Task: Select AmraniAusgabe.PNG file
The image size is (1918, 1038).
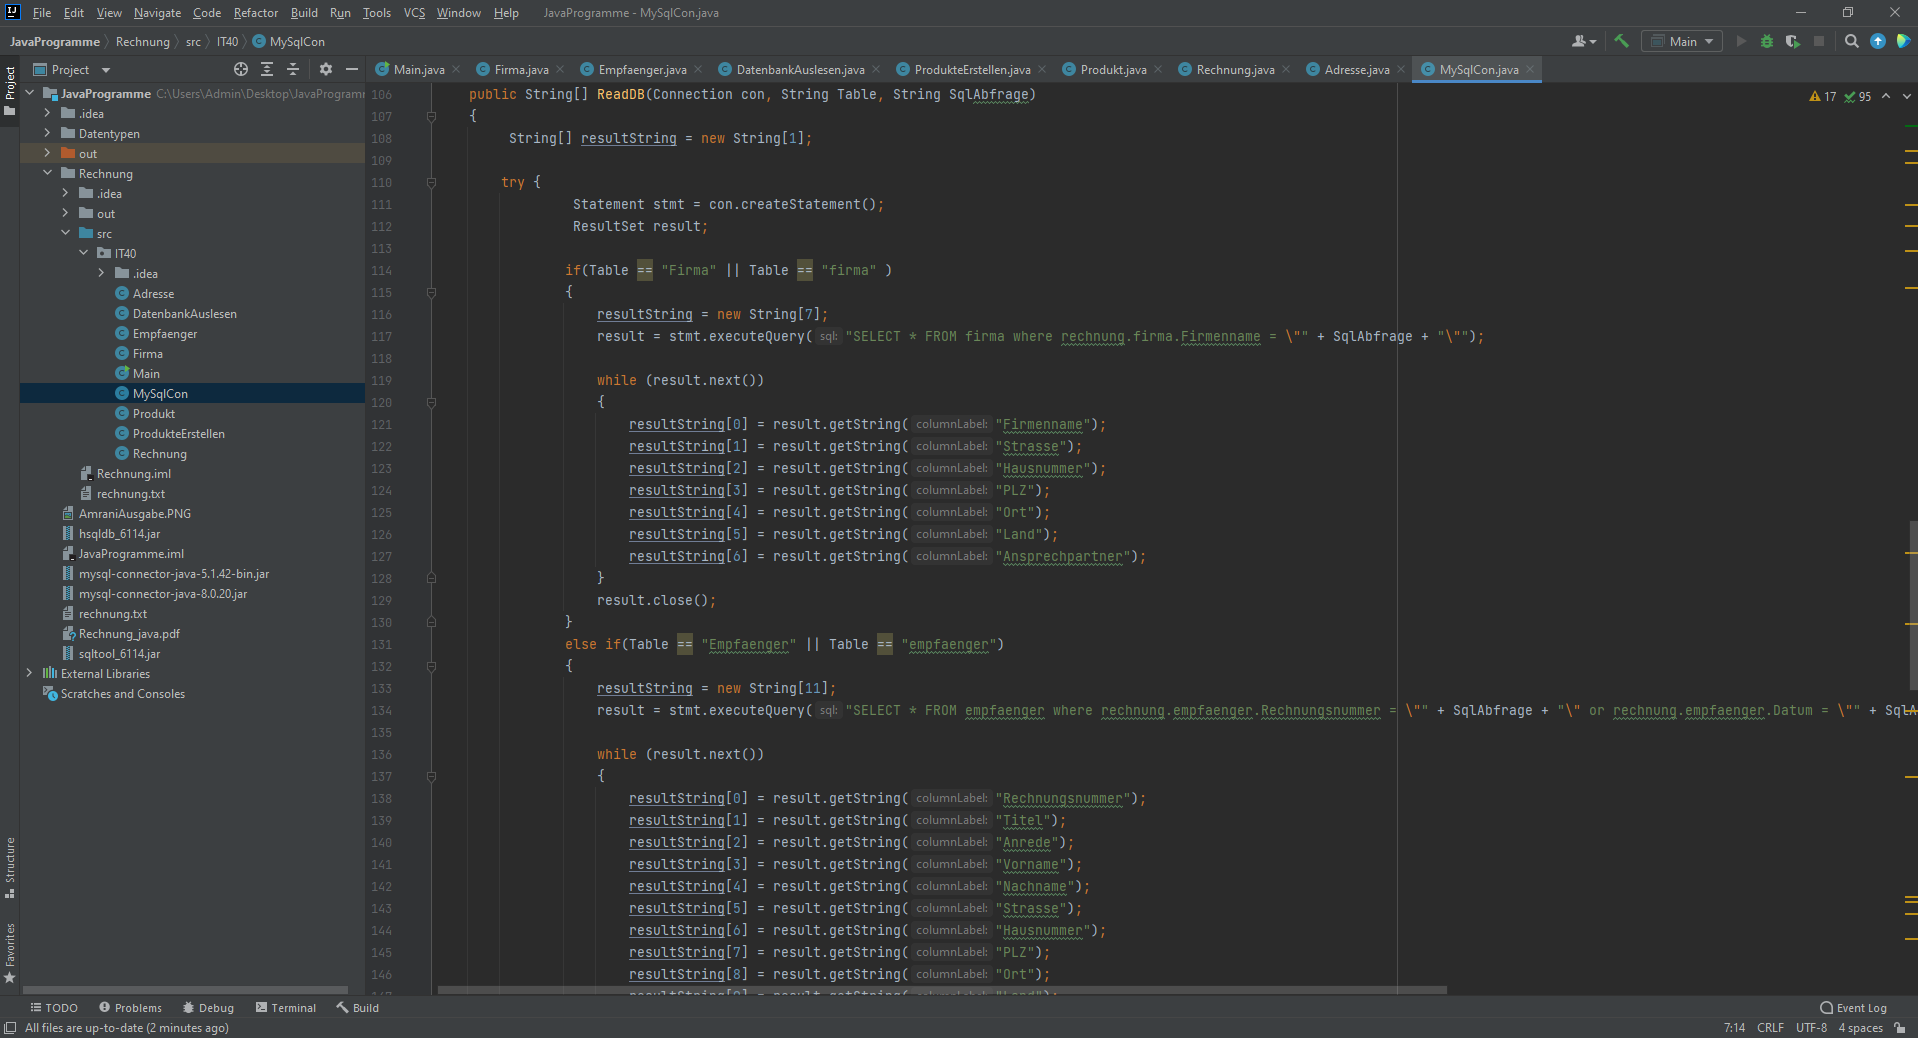Action: pos(134,514)
